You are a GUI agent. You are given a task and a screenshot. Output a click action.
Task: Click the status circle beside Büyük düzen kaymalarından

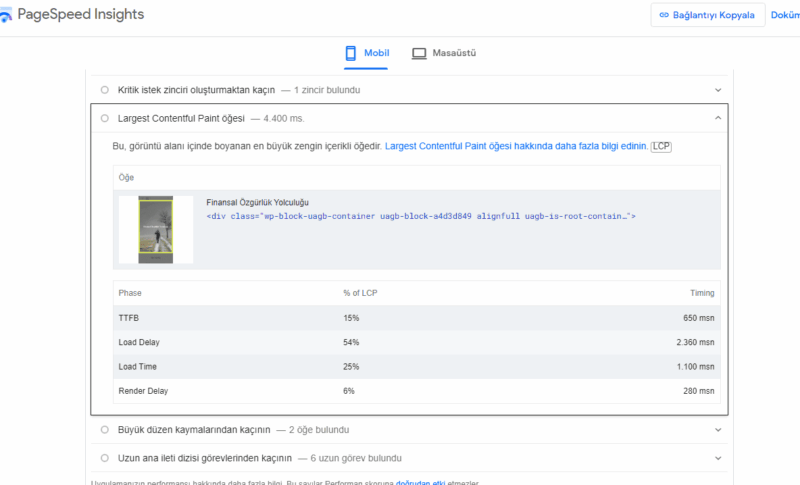(x=105, y=430)
